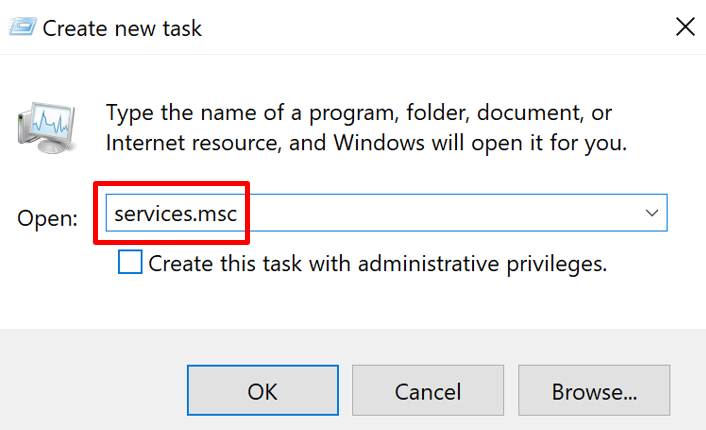Click empty space inside the Open field
706x430 pixels.
click(440, 213)
